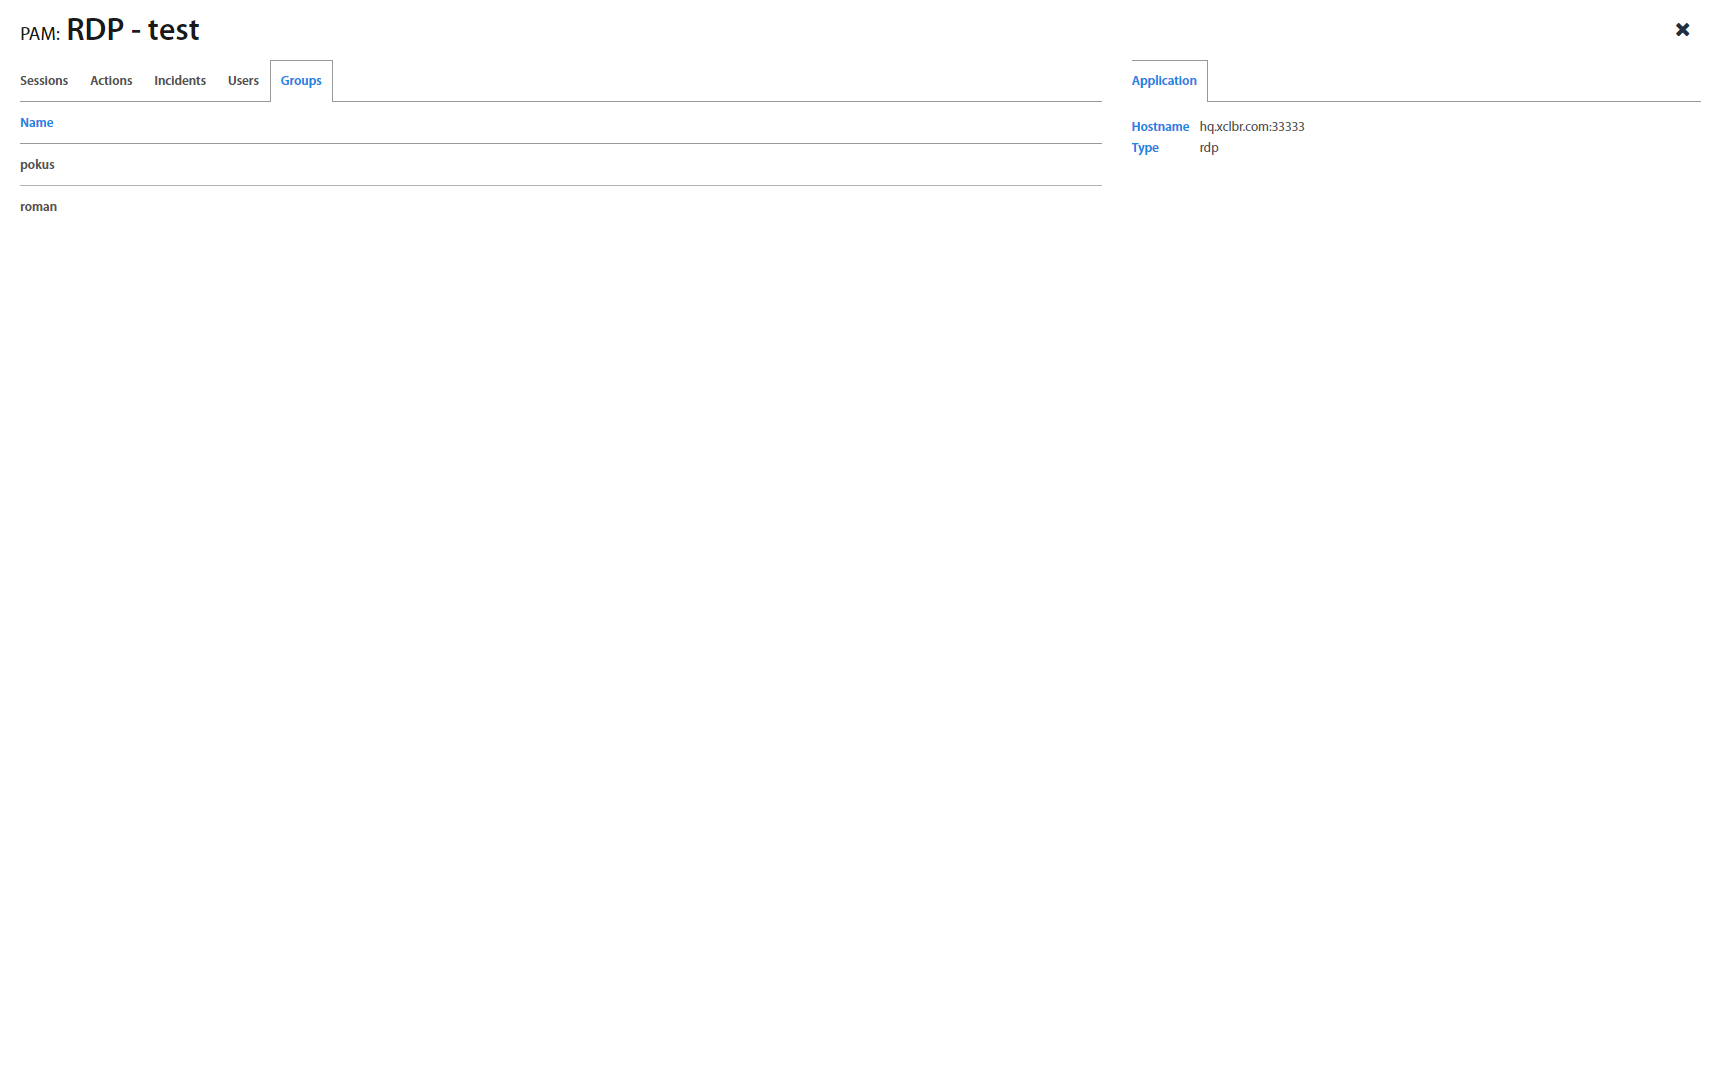This screenshot has height=1080, width=1720.
Task: Click the word test in the title
Action: click(x=173, y=30)
